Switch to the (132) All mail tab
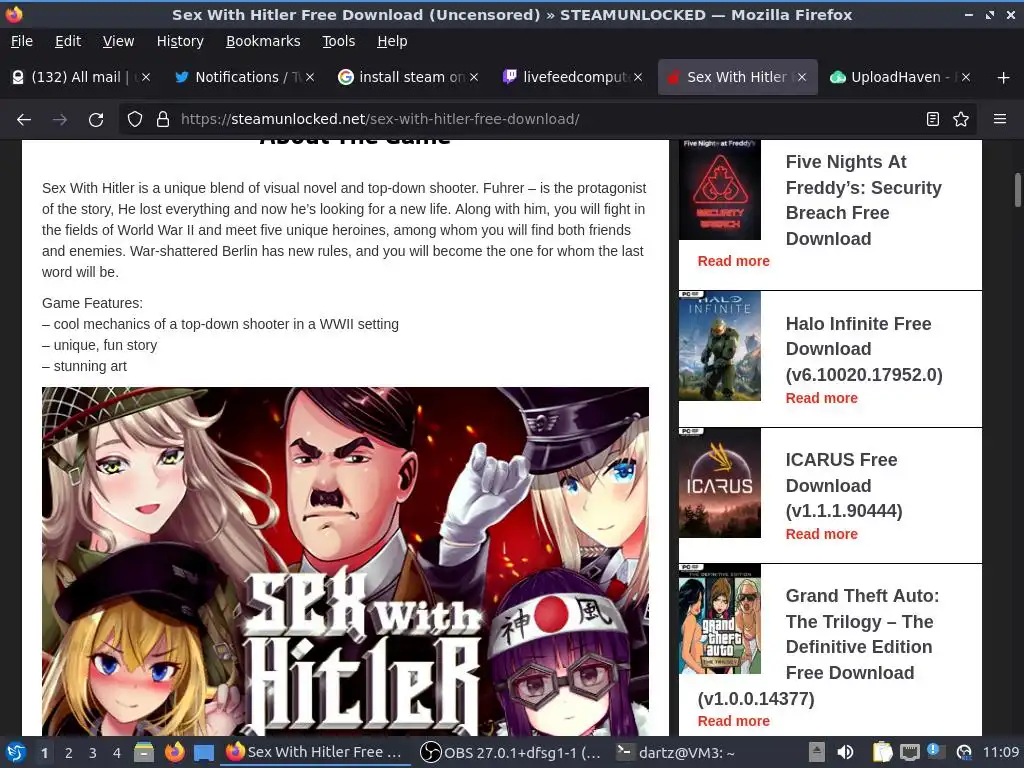This screenshot has height=768, width=1024. (82, 77)
